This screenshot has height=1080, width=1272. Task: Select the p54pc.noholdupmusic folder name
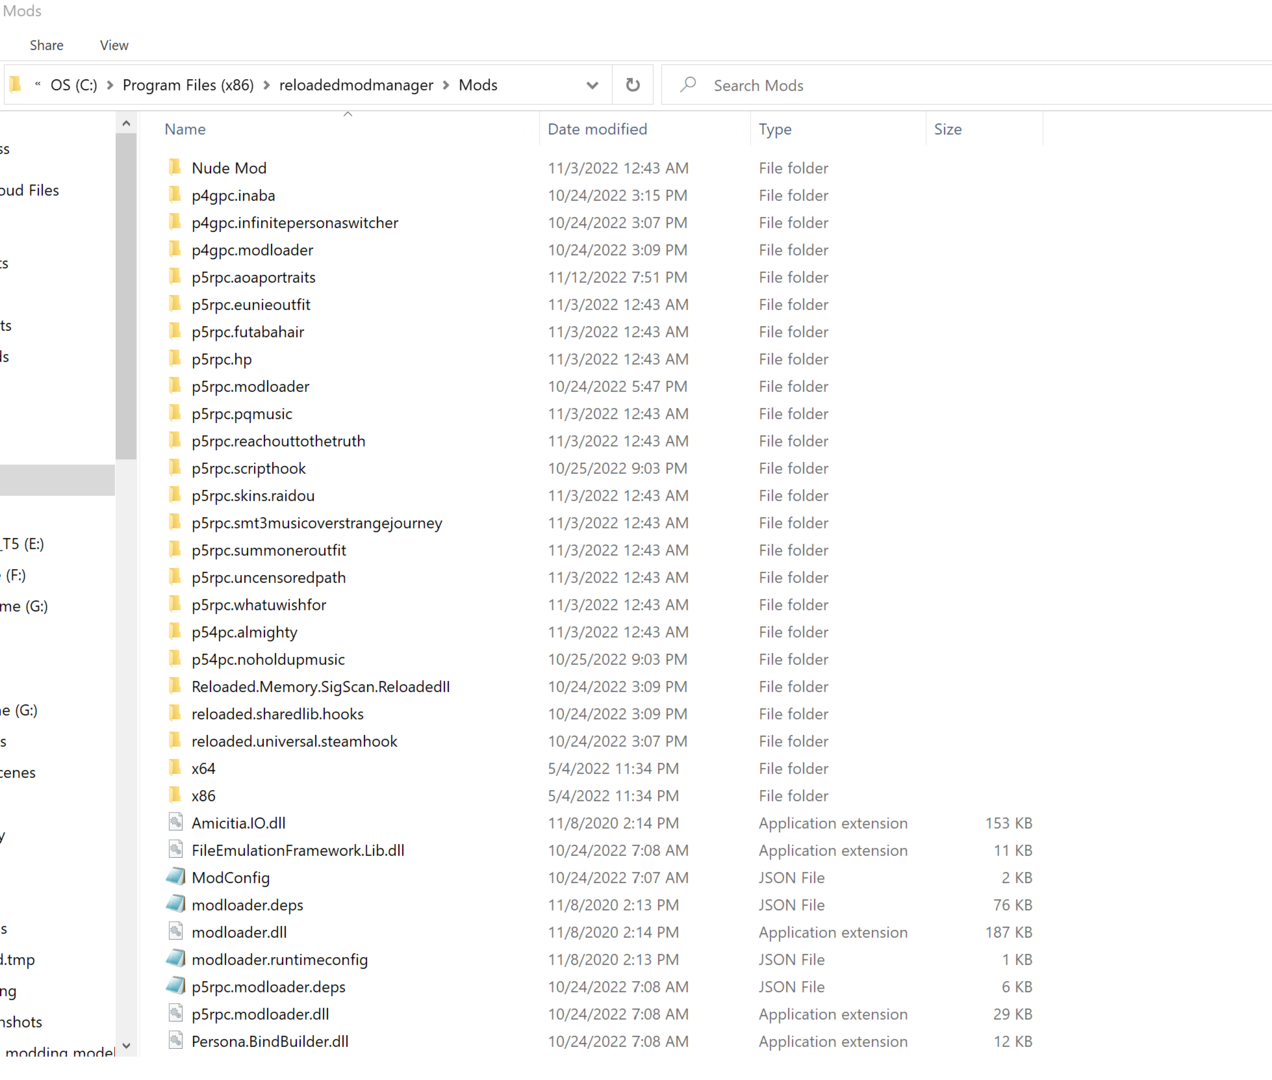[268, 659]
